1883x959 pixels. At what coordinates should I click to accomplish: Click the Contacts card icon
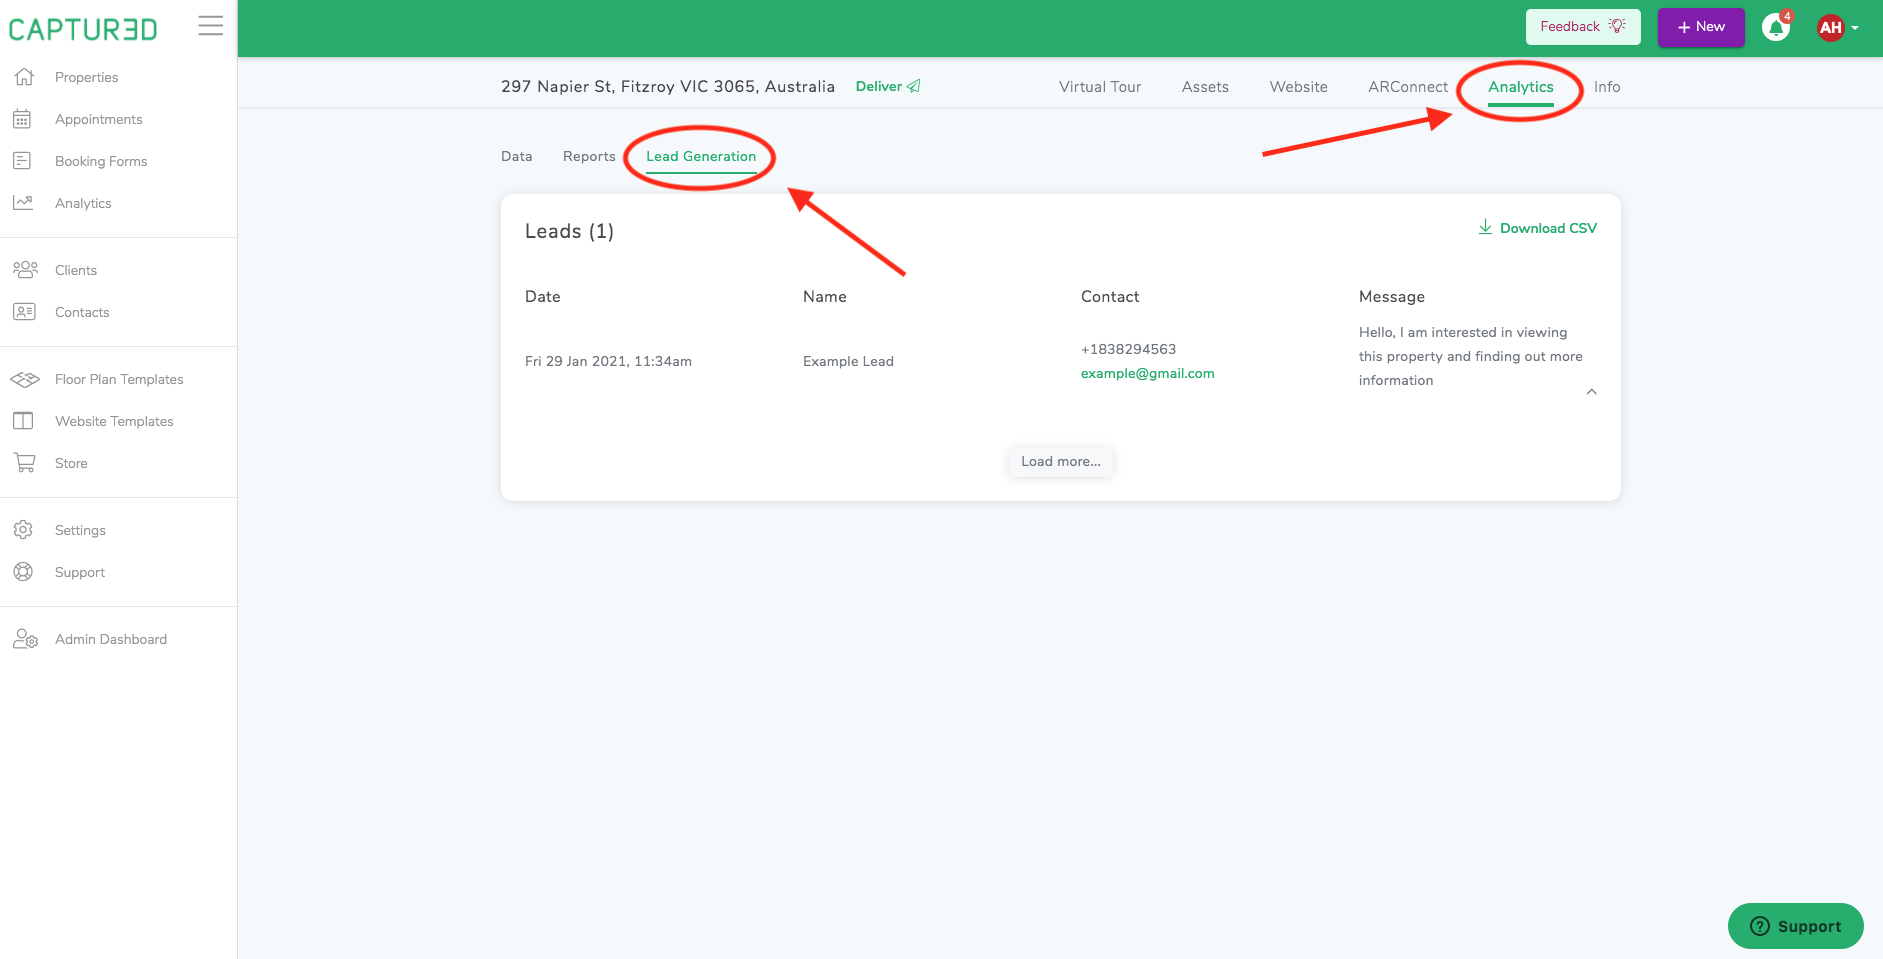[x=24, y=312]
